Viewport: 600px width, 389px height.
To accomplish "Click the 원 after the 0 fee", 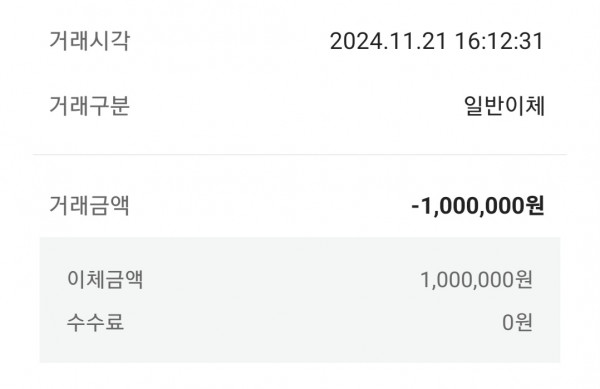I will (523, 322).
